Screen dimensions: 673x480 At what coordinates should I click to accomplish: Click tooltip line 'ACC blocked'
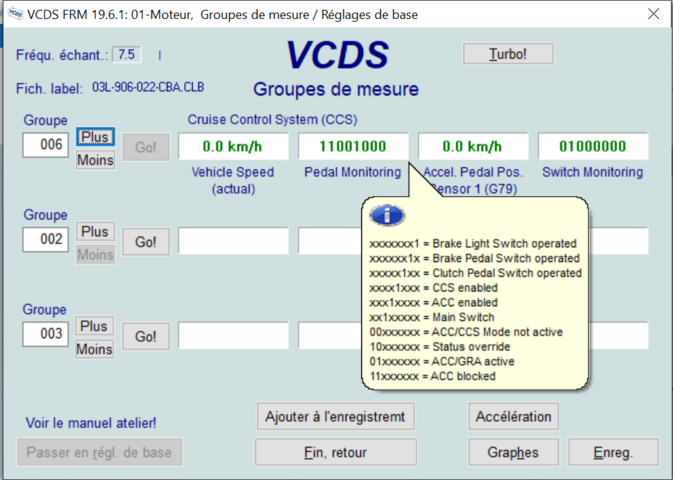click(433, 376)
